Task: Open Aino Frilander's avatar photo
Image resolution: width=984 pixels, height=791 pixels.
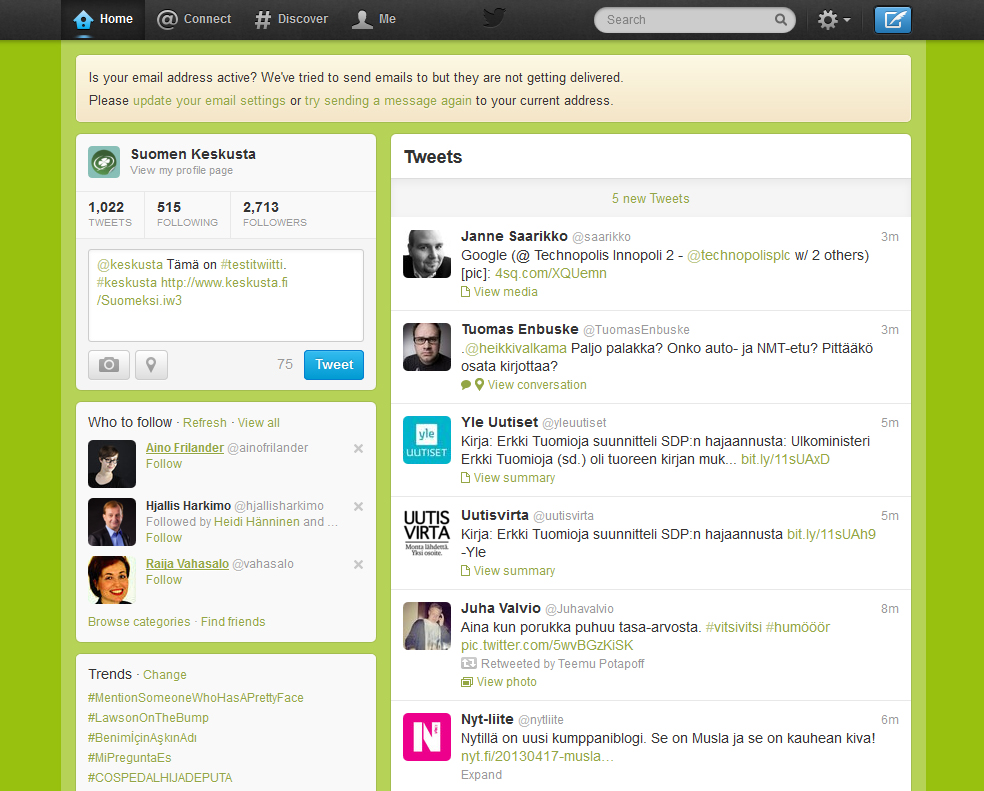Action: pos(112,464)
